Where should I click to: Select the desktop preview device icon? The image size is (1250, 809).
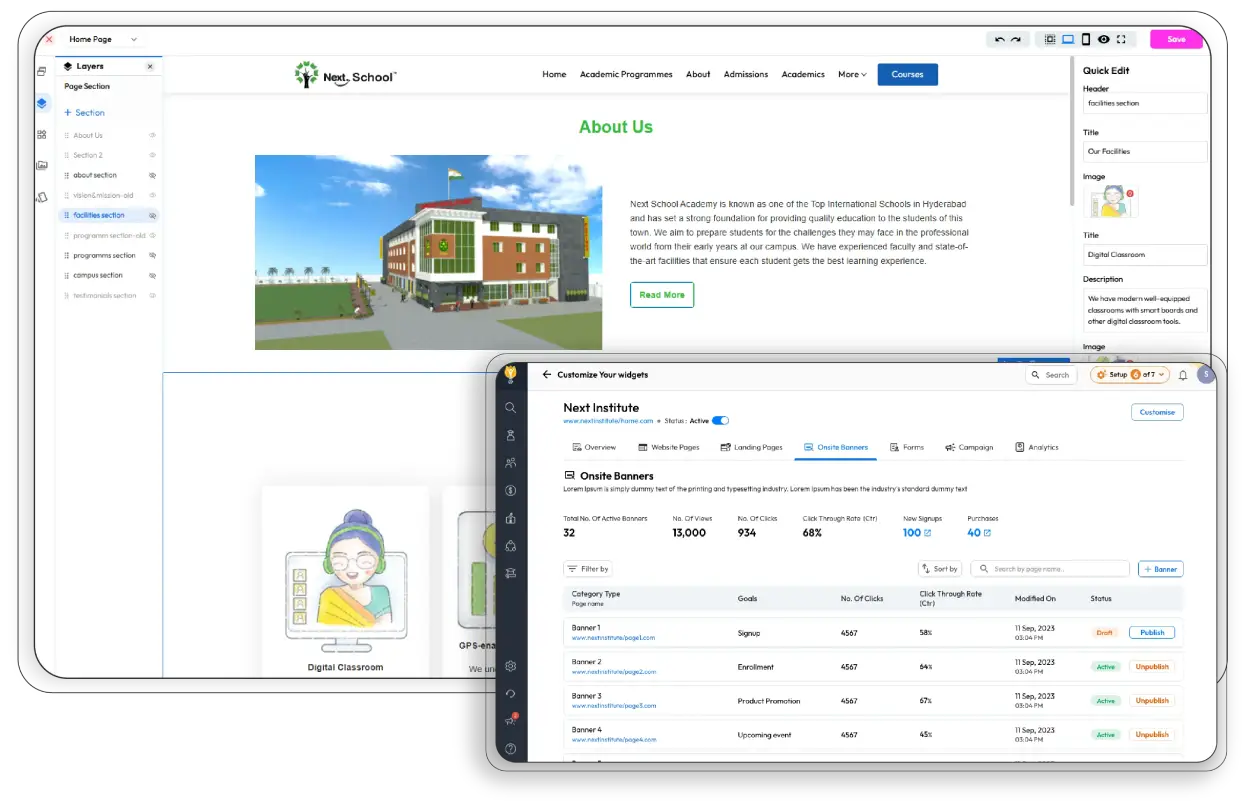pos(1068,39)
